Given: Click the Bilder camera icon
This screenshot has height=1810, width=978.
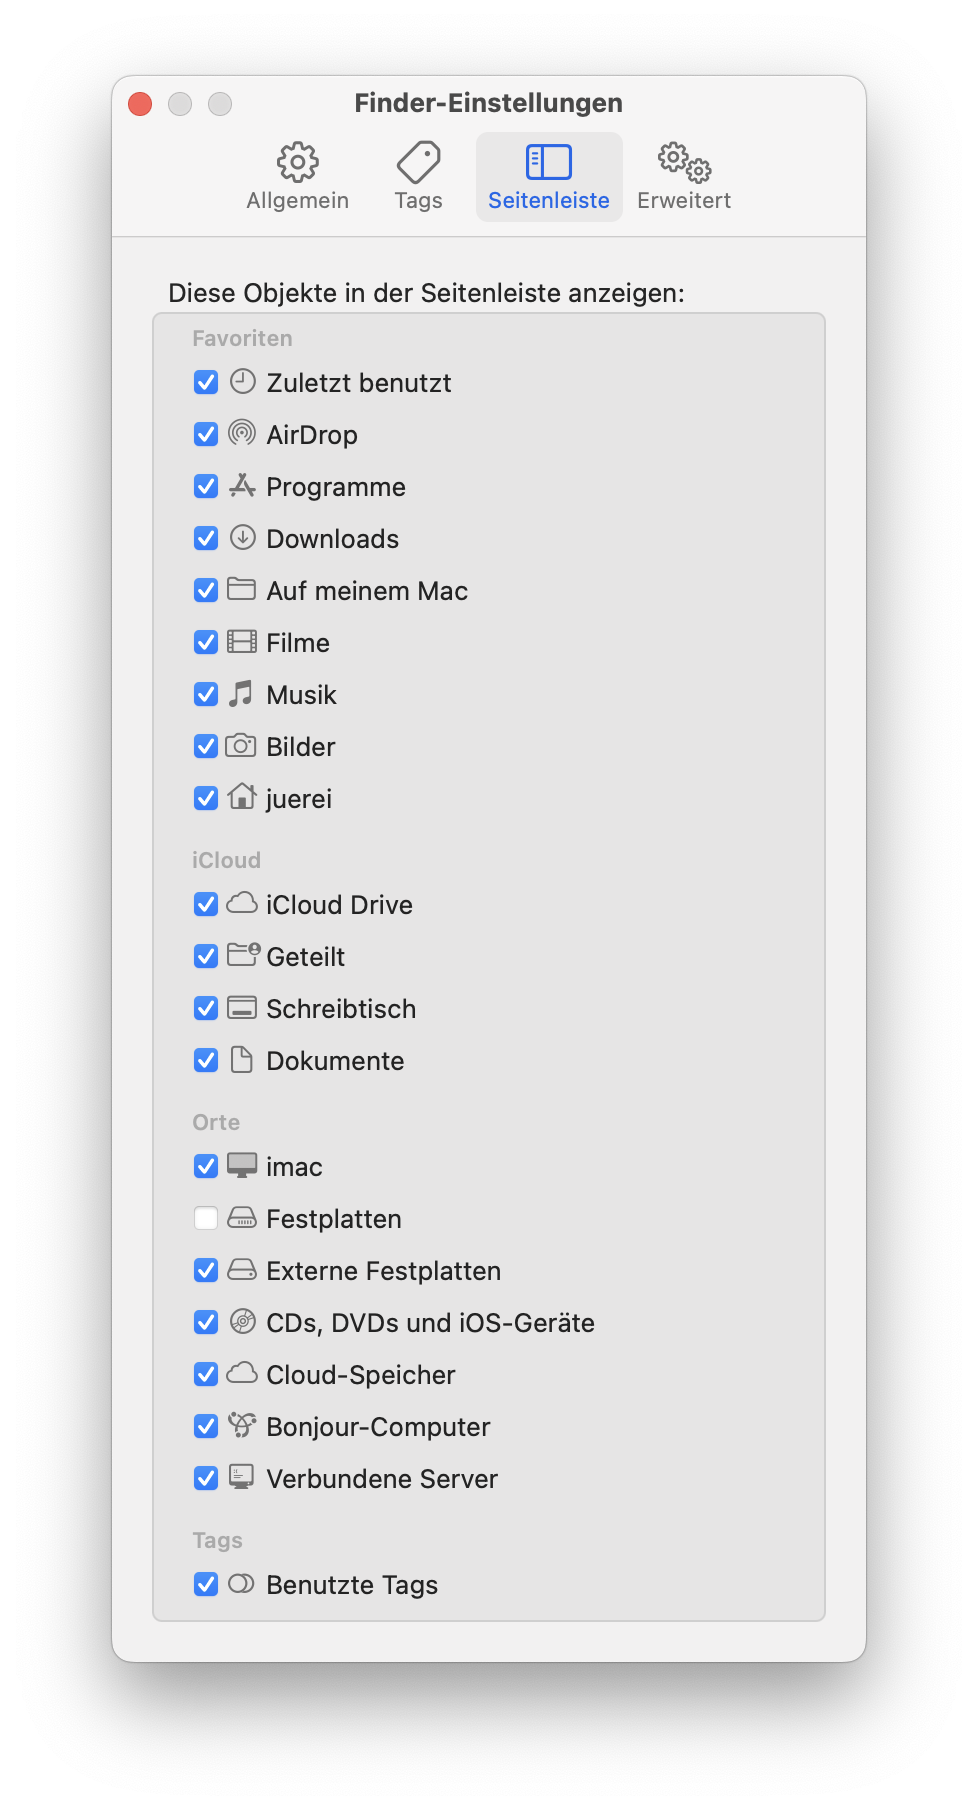Looking at the screenshot, I should tap(241, 745).
